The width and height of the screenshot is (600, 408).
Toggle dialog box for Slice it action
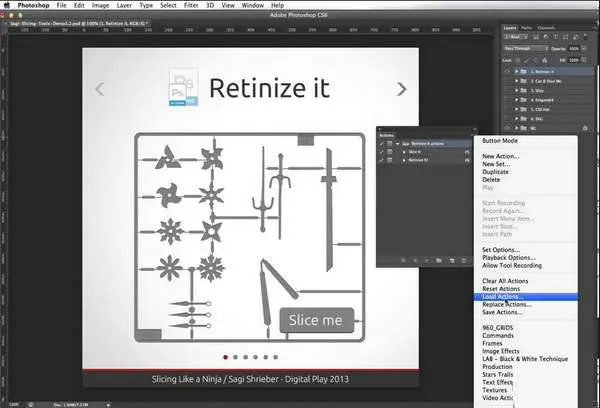tap(389, 152)
